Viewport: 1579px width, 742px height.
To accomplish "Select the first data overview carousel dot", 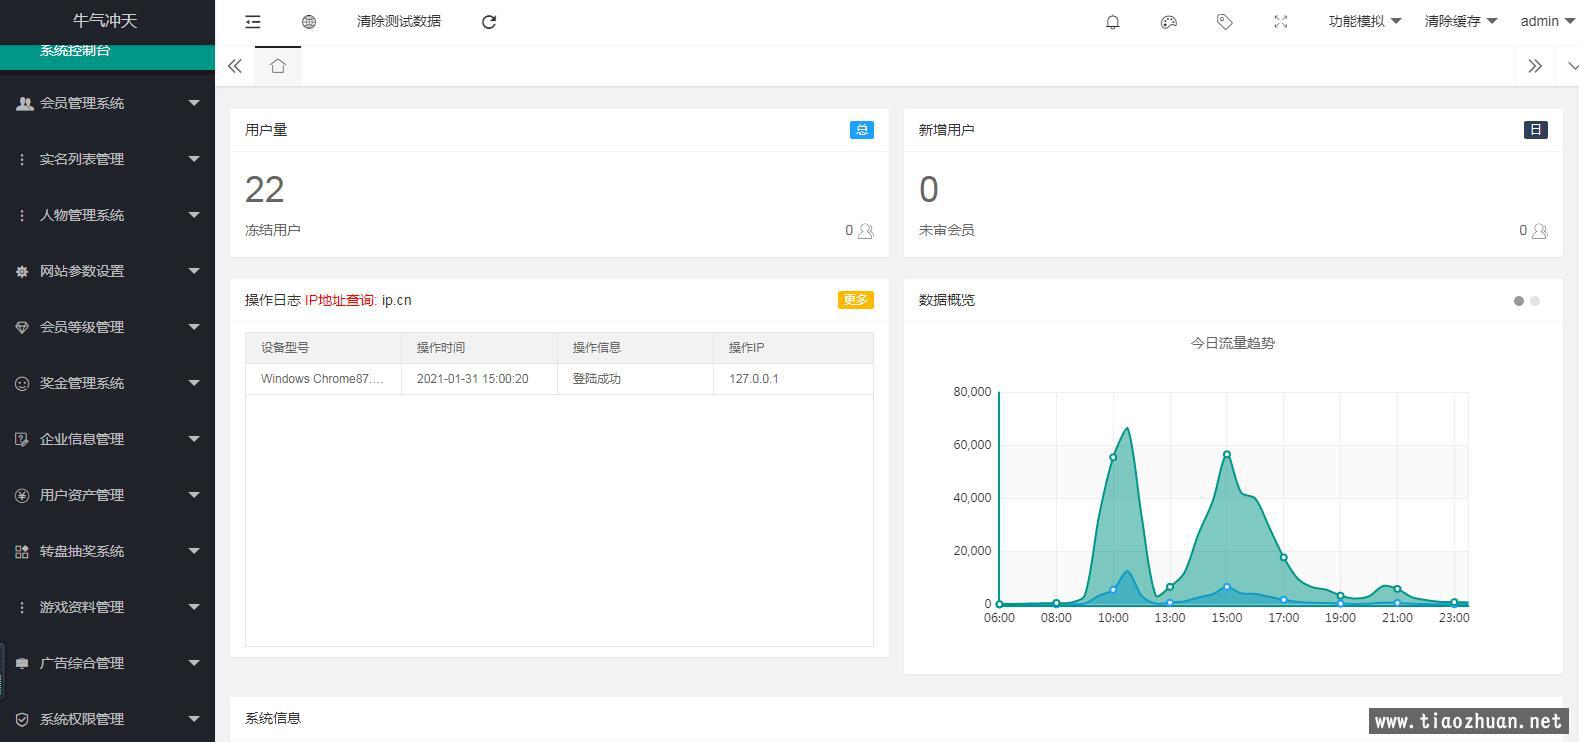I will 1519,301.
